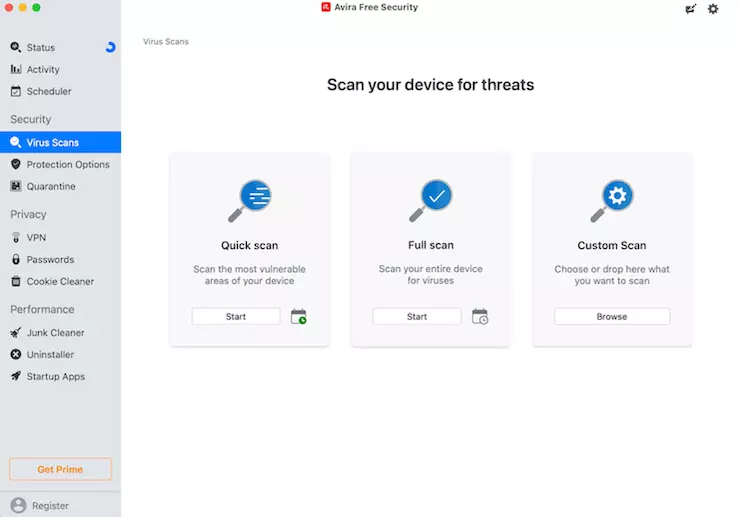Click the Quarantine icon
Image resolution: width=740 pixels, height=517 pixels.
[x=16, y=186]
